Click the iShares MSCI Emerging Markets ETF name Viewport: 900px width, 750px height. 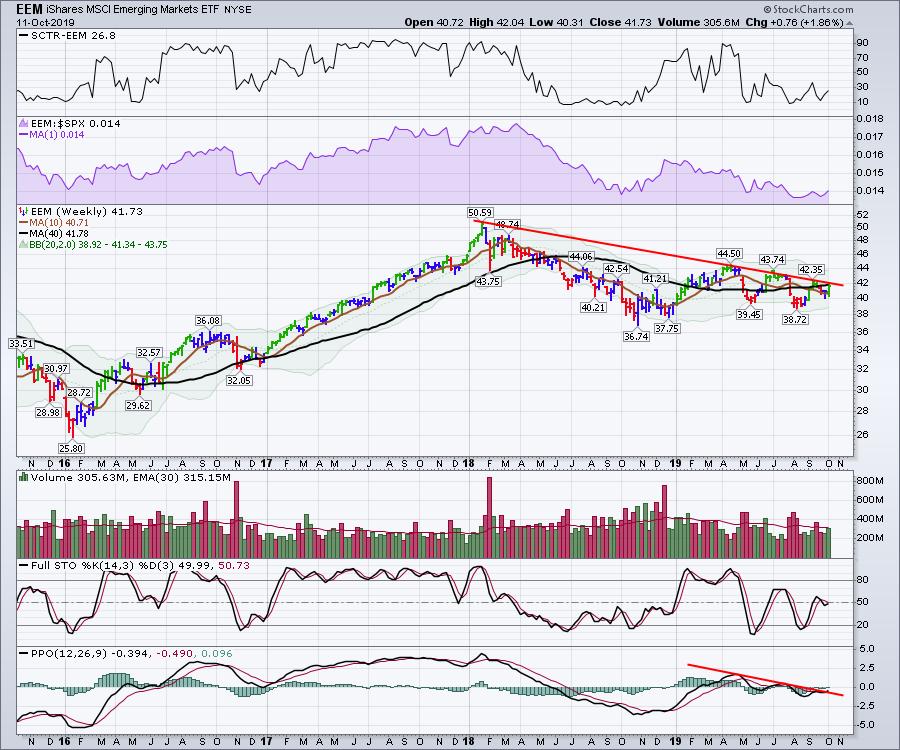[x=132, y=10]
